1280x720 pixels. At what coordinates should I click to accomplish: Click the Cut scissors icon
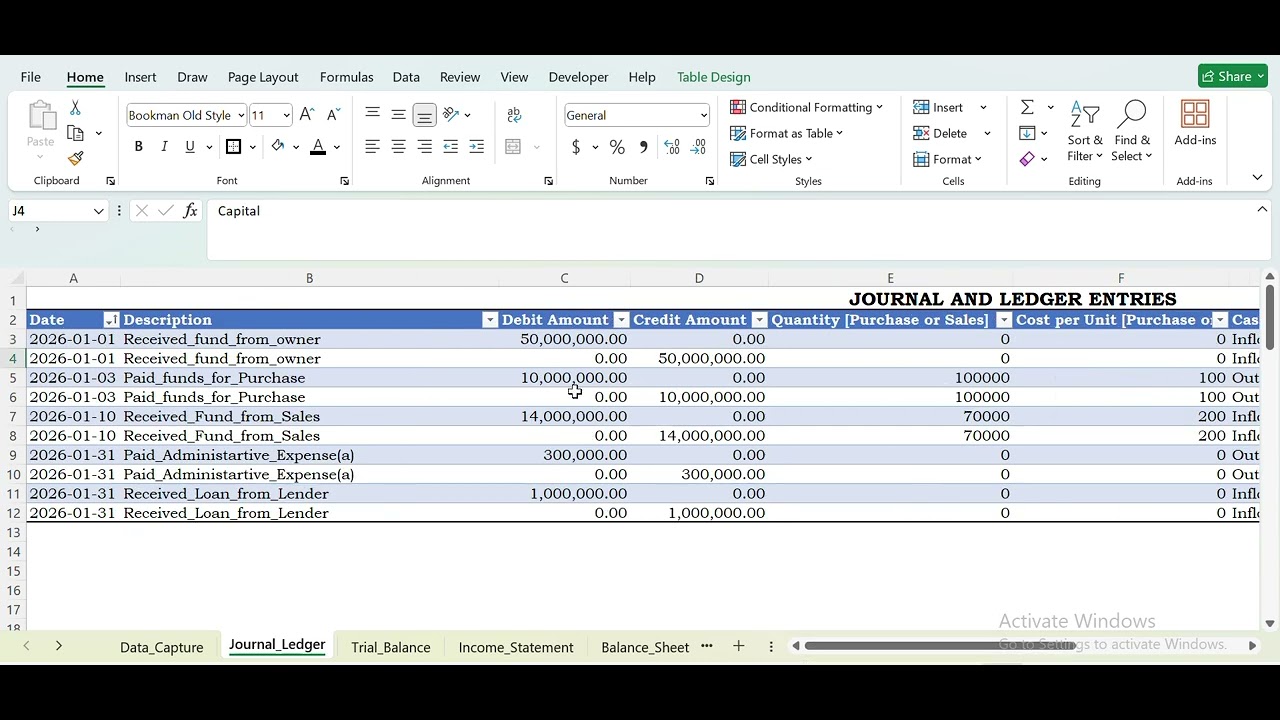tap(75, 108)
